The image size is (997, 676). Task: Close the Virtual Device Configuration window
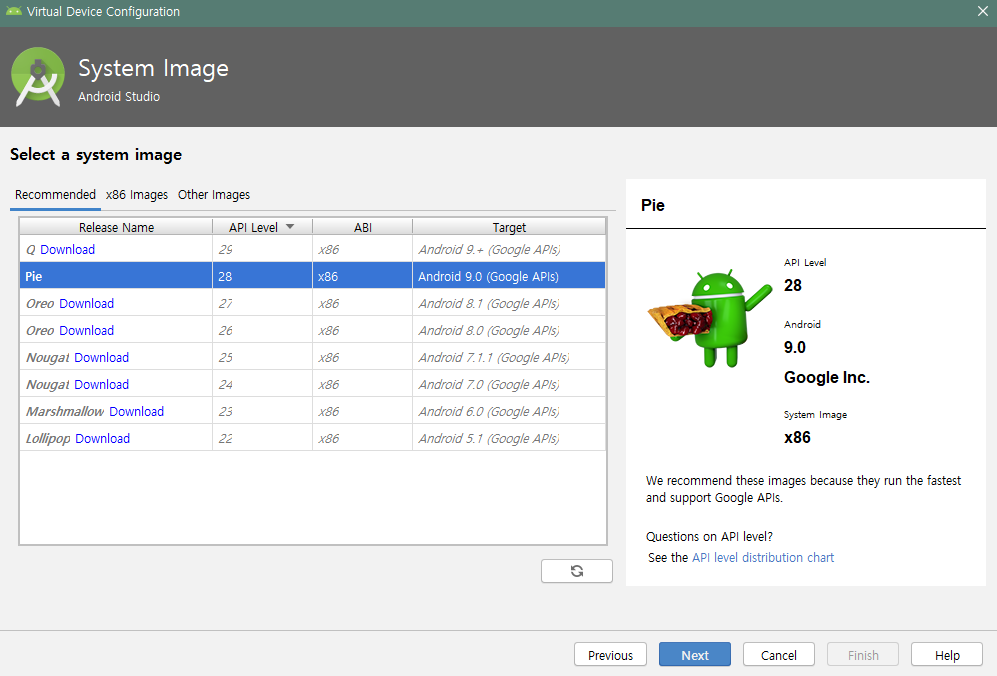click(982, 11)
